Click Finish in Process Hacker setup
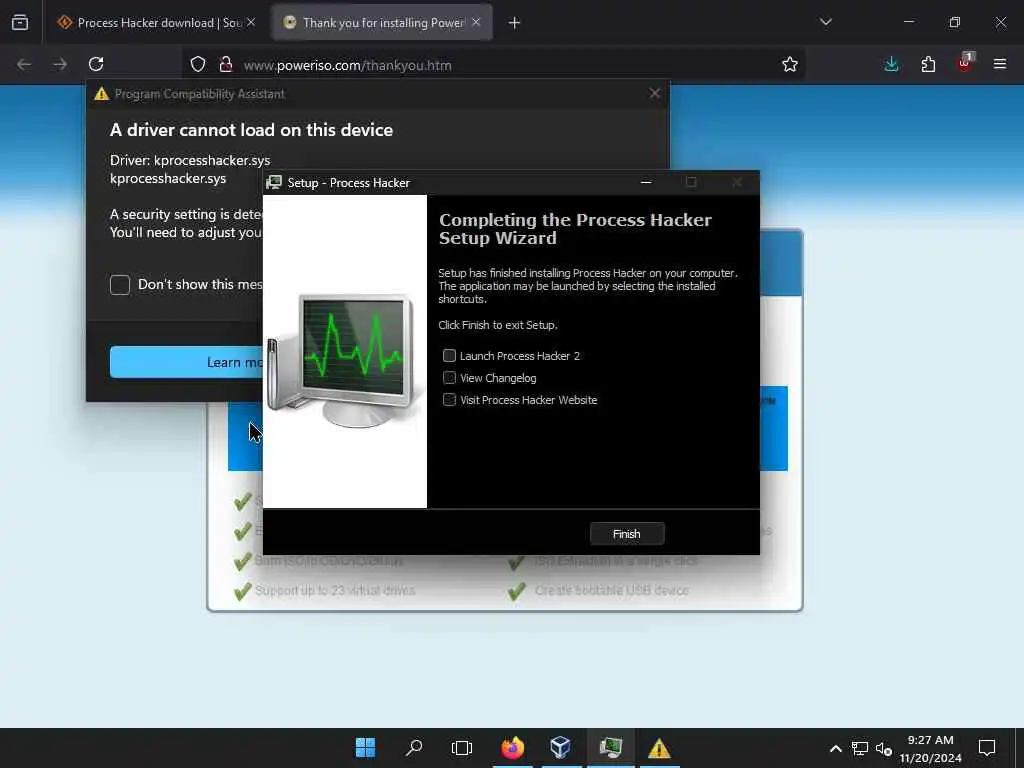The width and height of the screenshot is (1024, 768). [626, 534]
